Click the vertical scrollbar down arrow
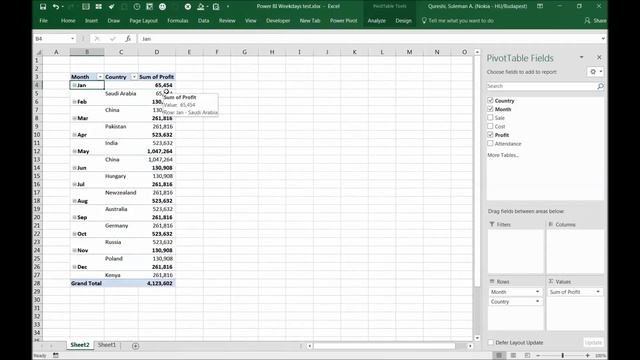The image size is (640, 360). pos(477,338)
